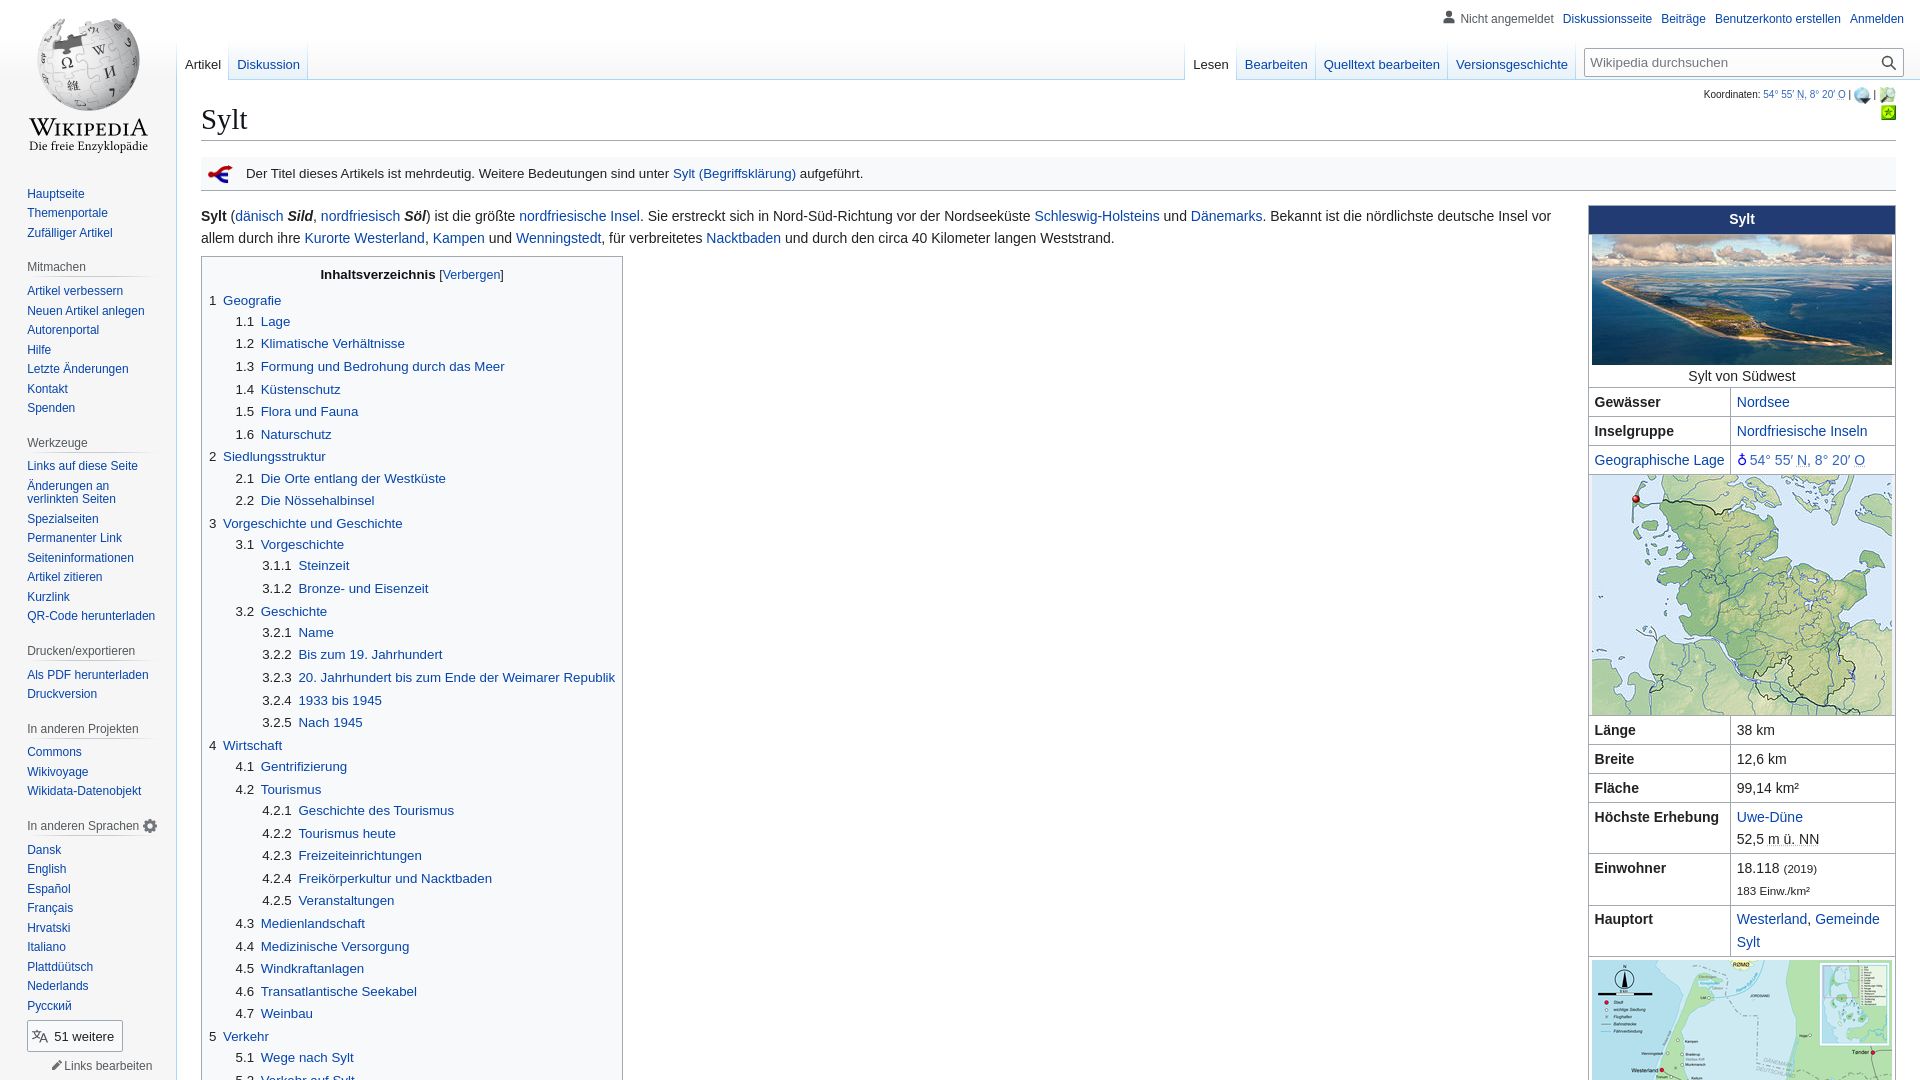Click the PDF download icon in Werkzeuge
Viewport: 1920px width, 1080px height.
coord(87,674)
